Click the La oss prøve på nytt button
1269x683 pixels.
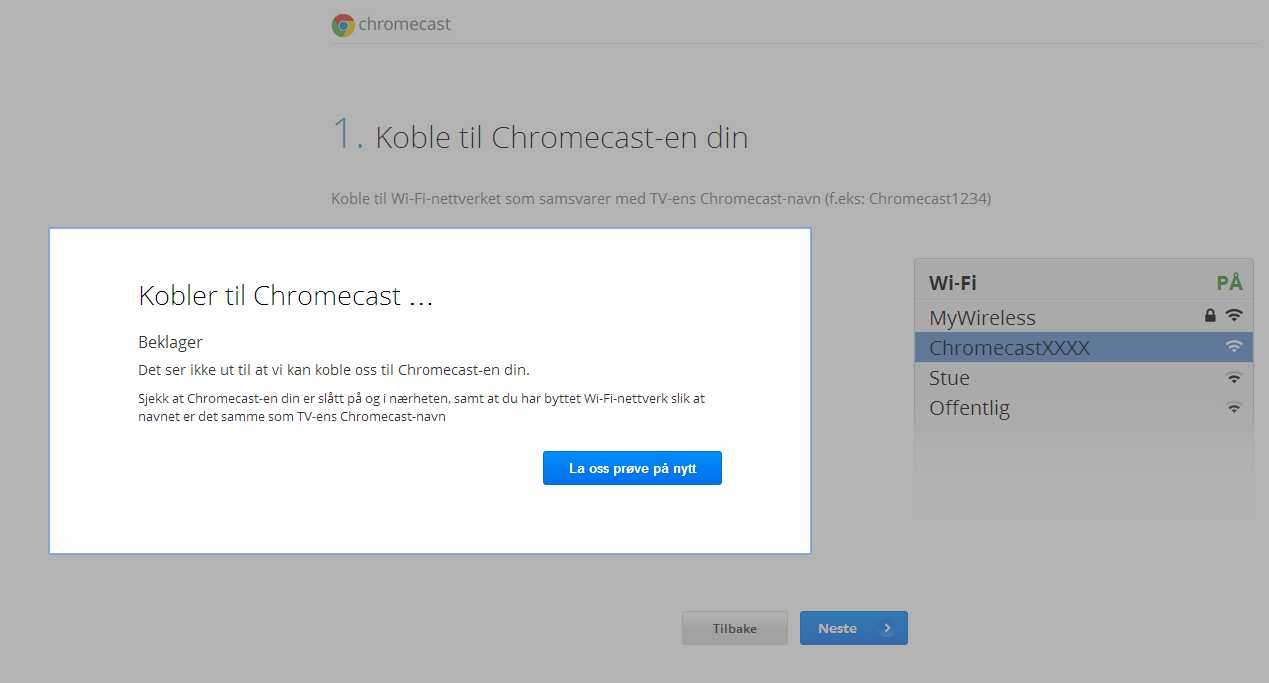point(632,468)
